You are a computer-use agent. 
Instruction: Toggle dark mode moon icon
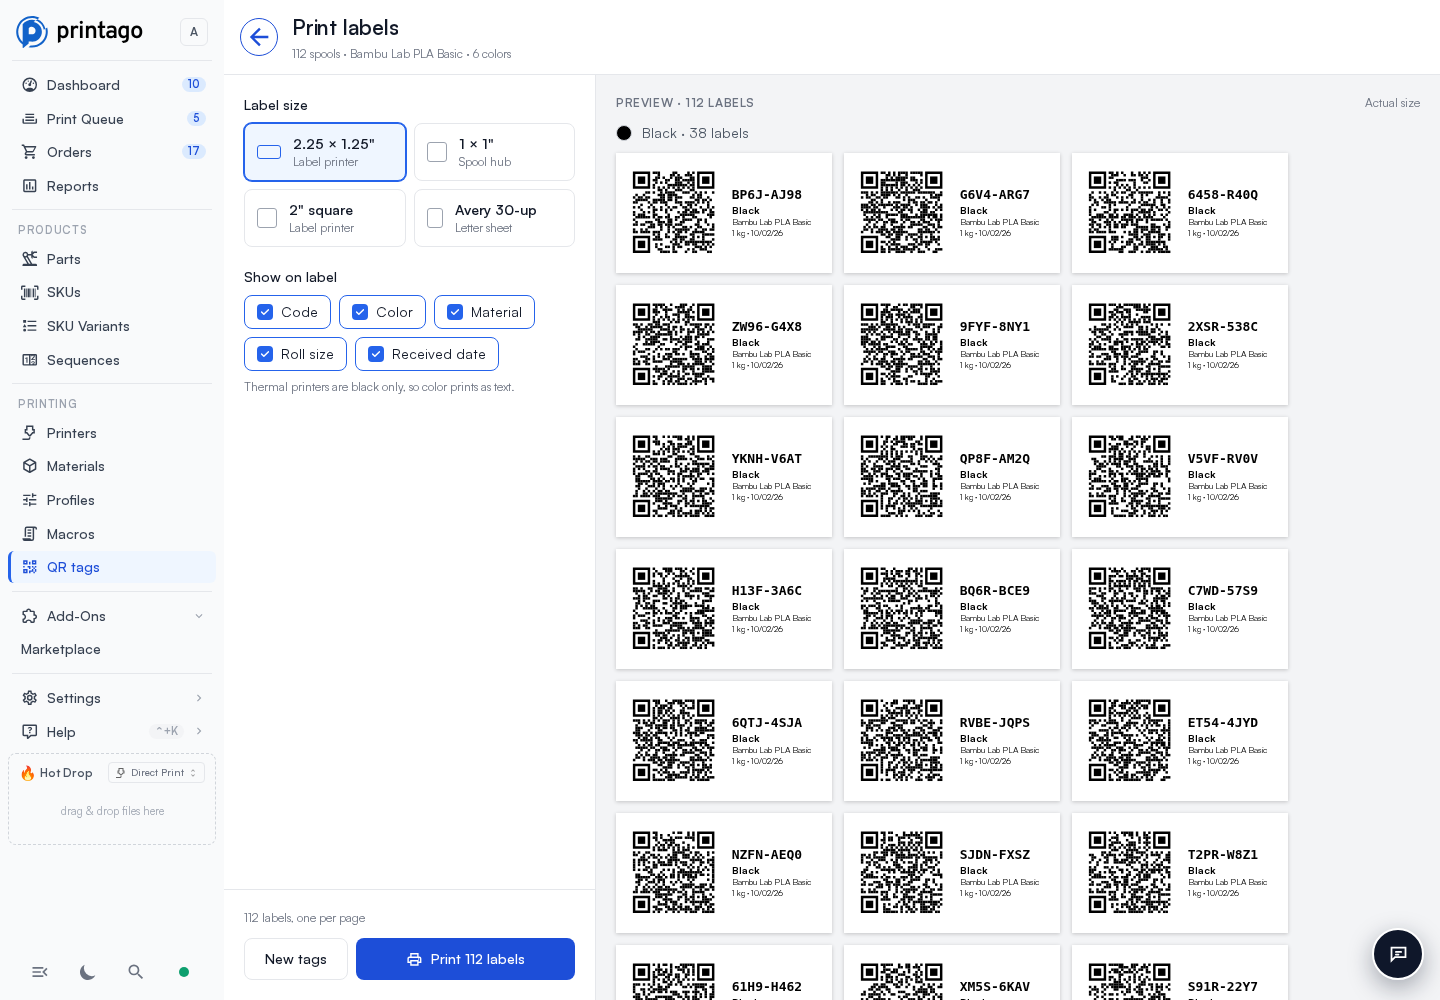[88, 972]
